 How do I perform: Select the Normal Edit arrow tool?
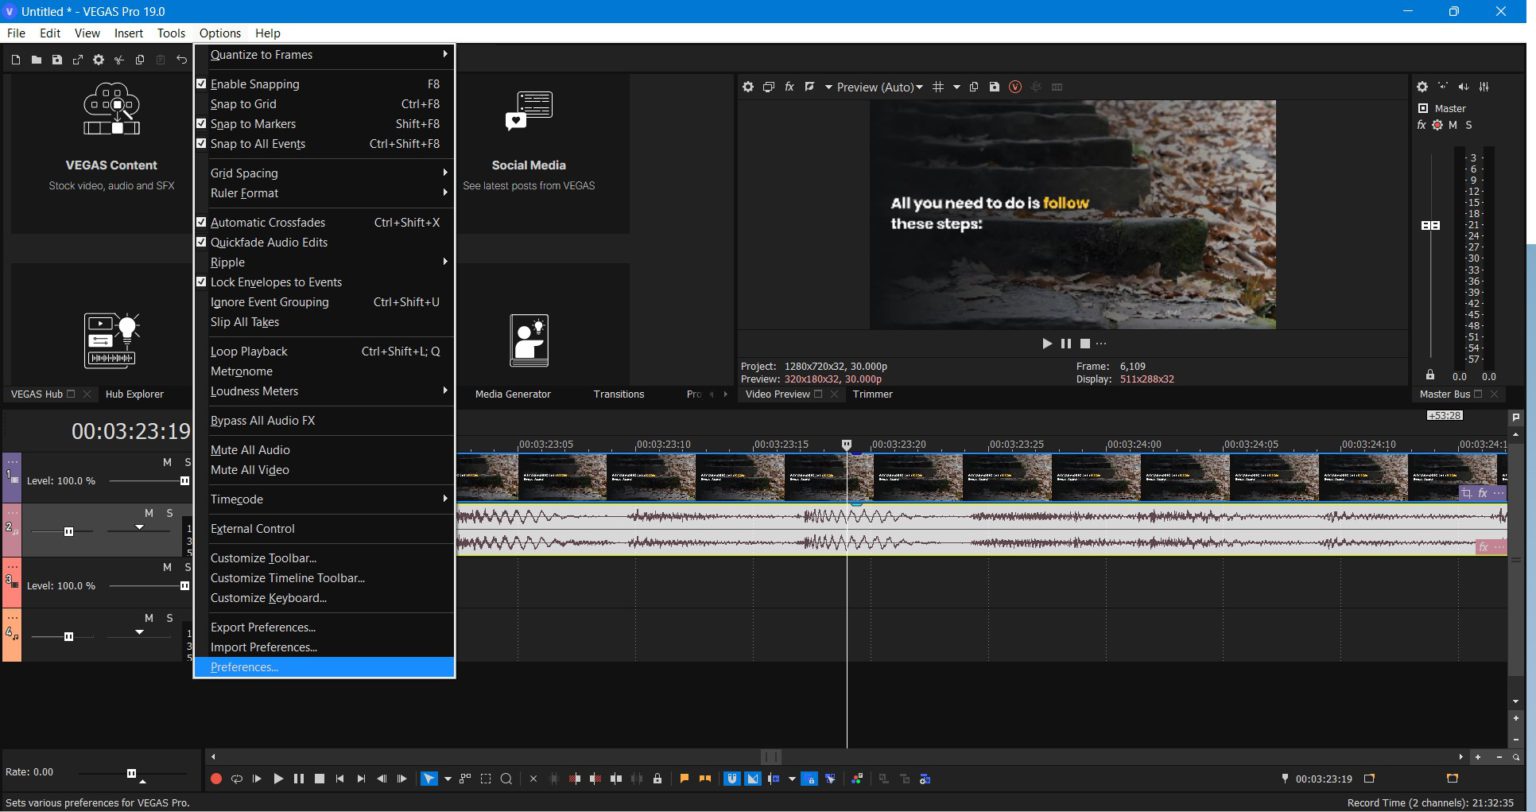(429, 778)
